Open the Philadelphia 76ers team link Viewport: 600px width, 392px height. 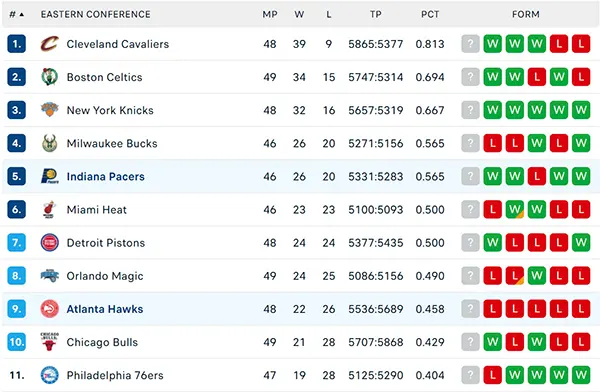[x=115, y=375]
